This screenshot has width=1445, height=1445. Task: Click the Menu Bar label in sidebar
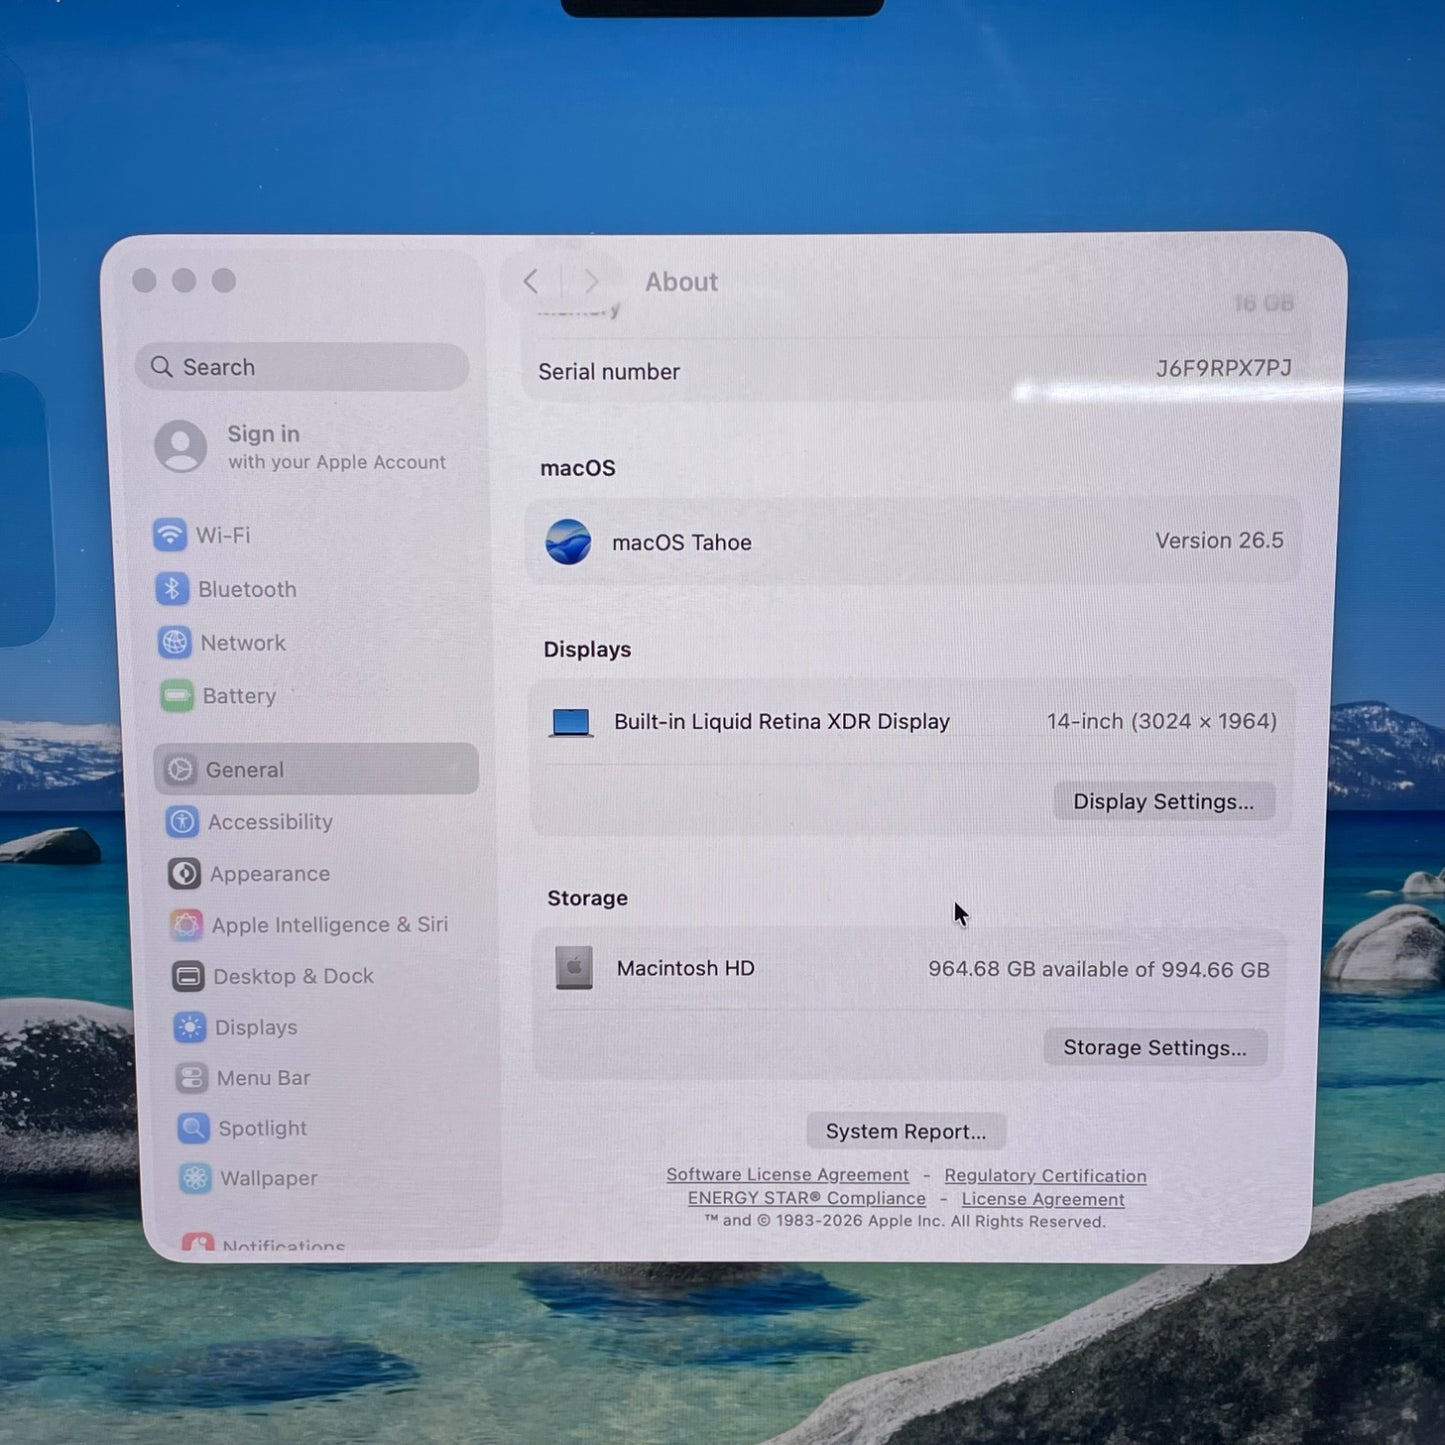point(264,1078)
